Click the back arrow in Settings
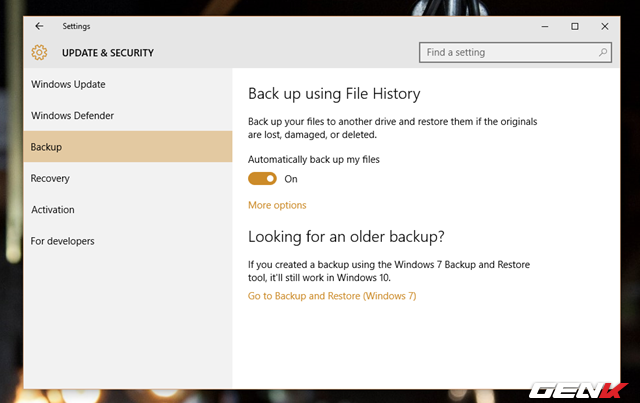The width and height of the screenshot is (640, 403). click(x=39, y=26)
